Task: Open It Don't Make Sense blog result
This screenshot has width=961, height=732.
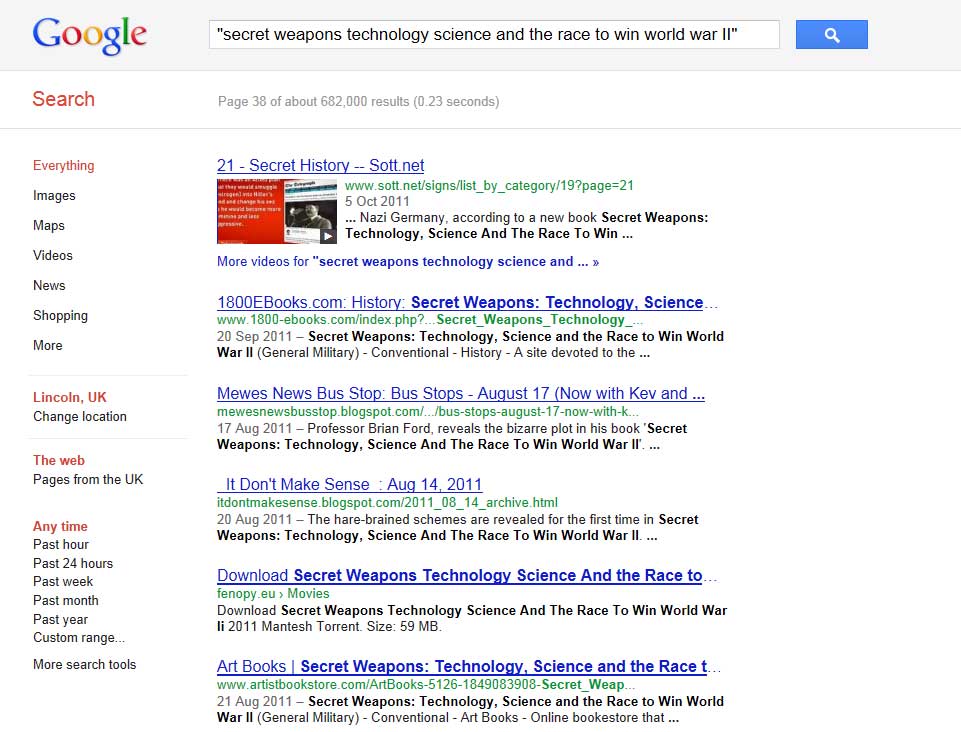Action: 350,484
